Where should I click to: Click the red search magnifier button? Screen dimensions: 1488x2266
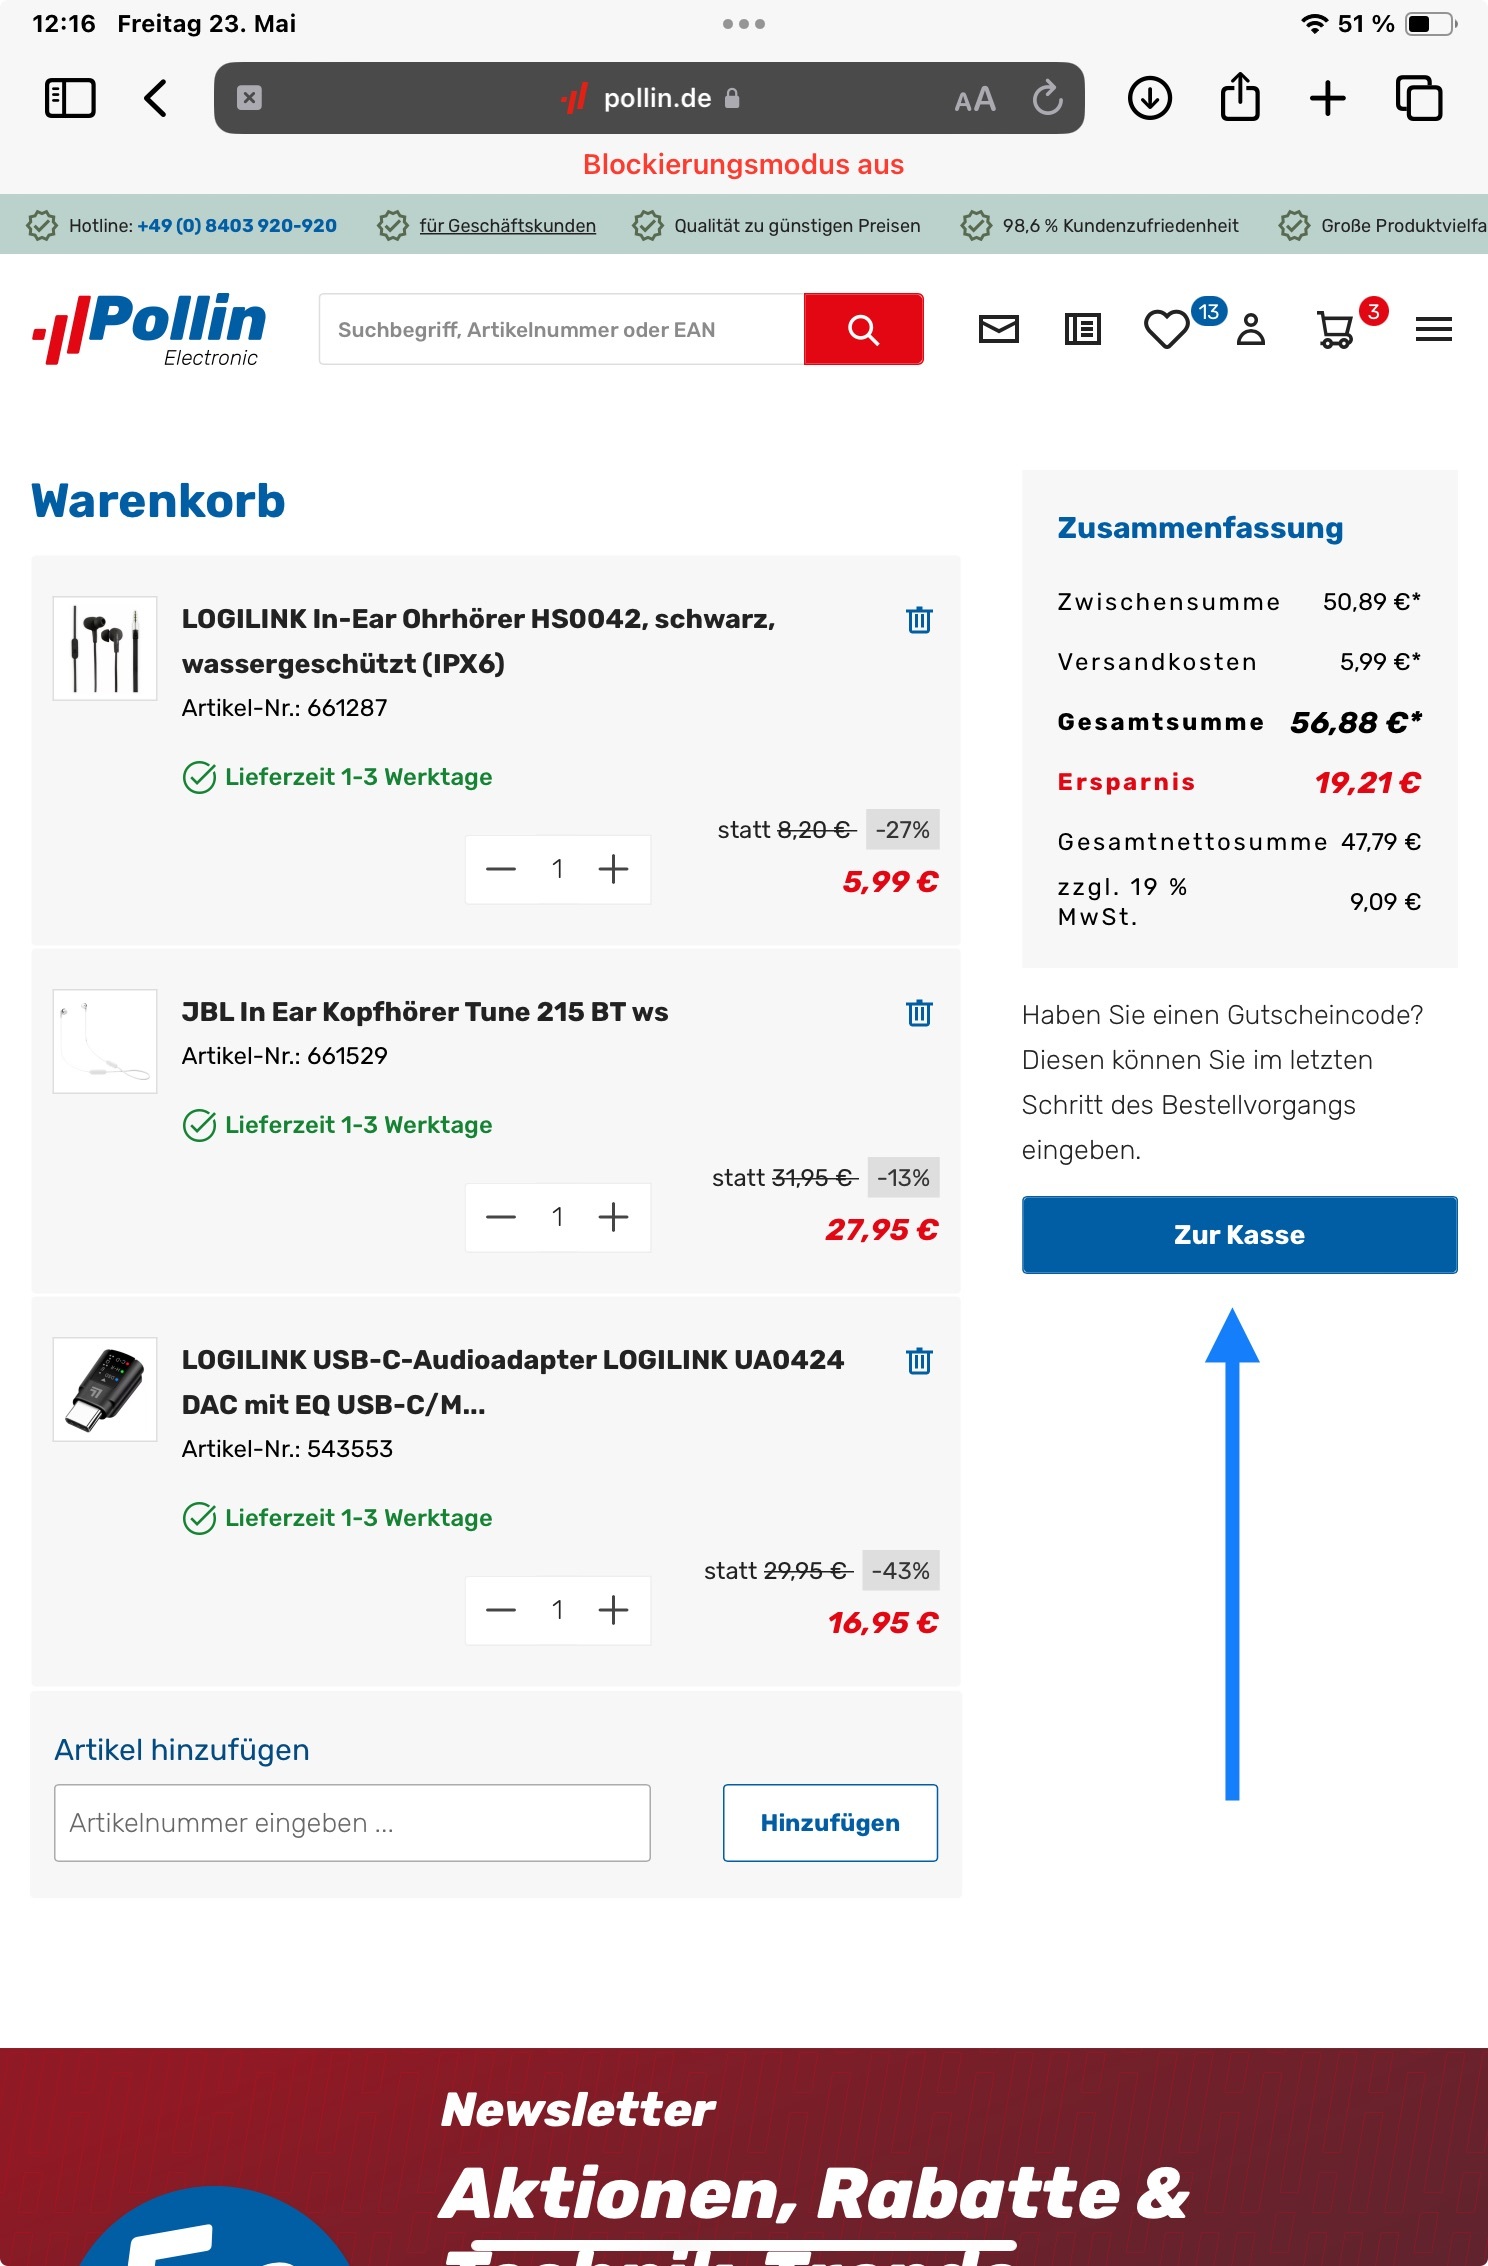click(x=863, y=329)
